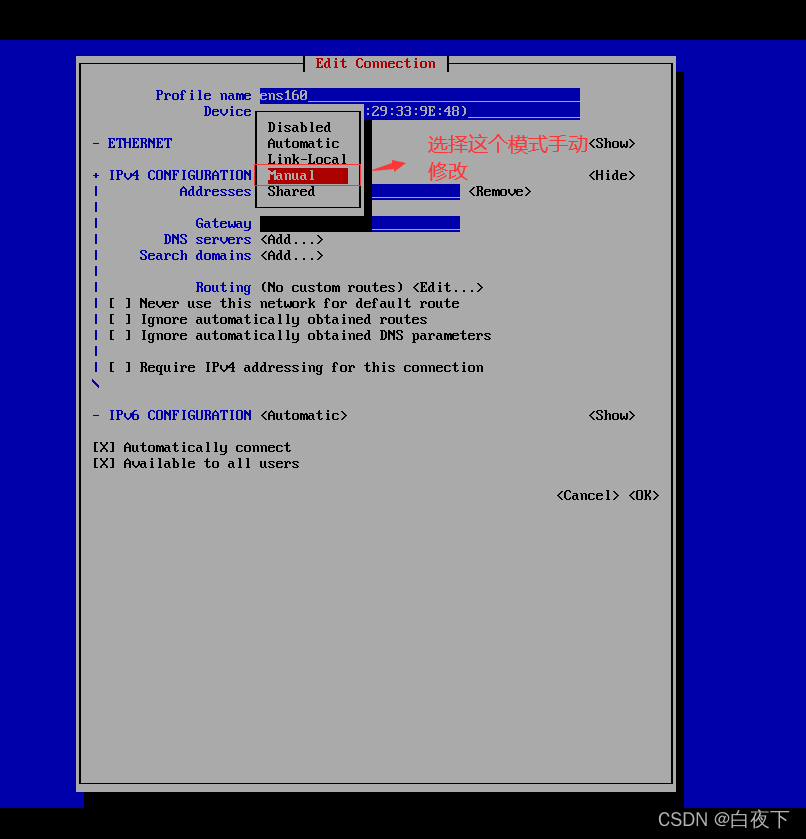Click the (No custom routes) text

pos(332,287)
